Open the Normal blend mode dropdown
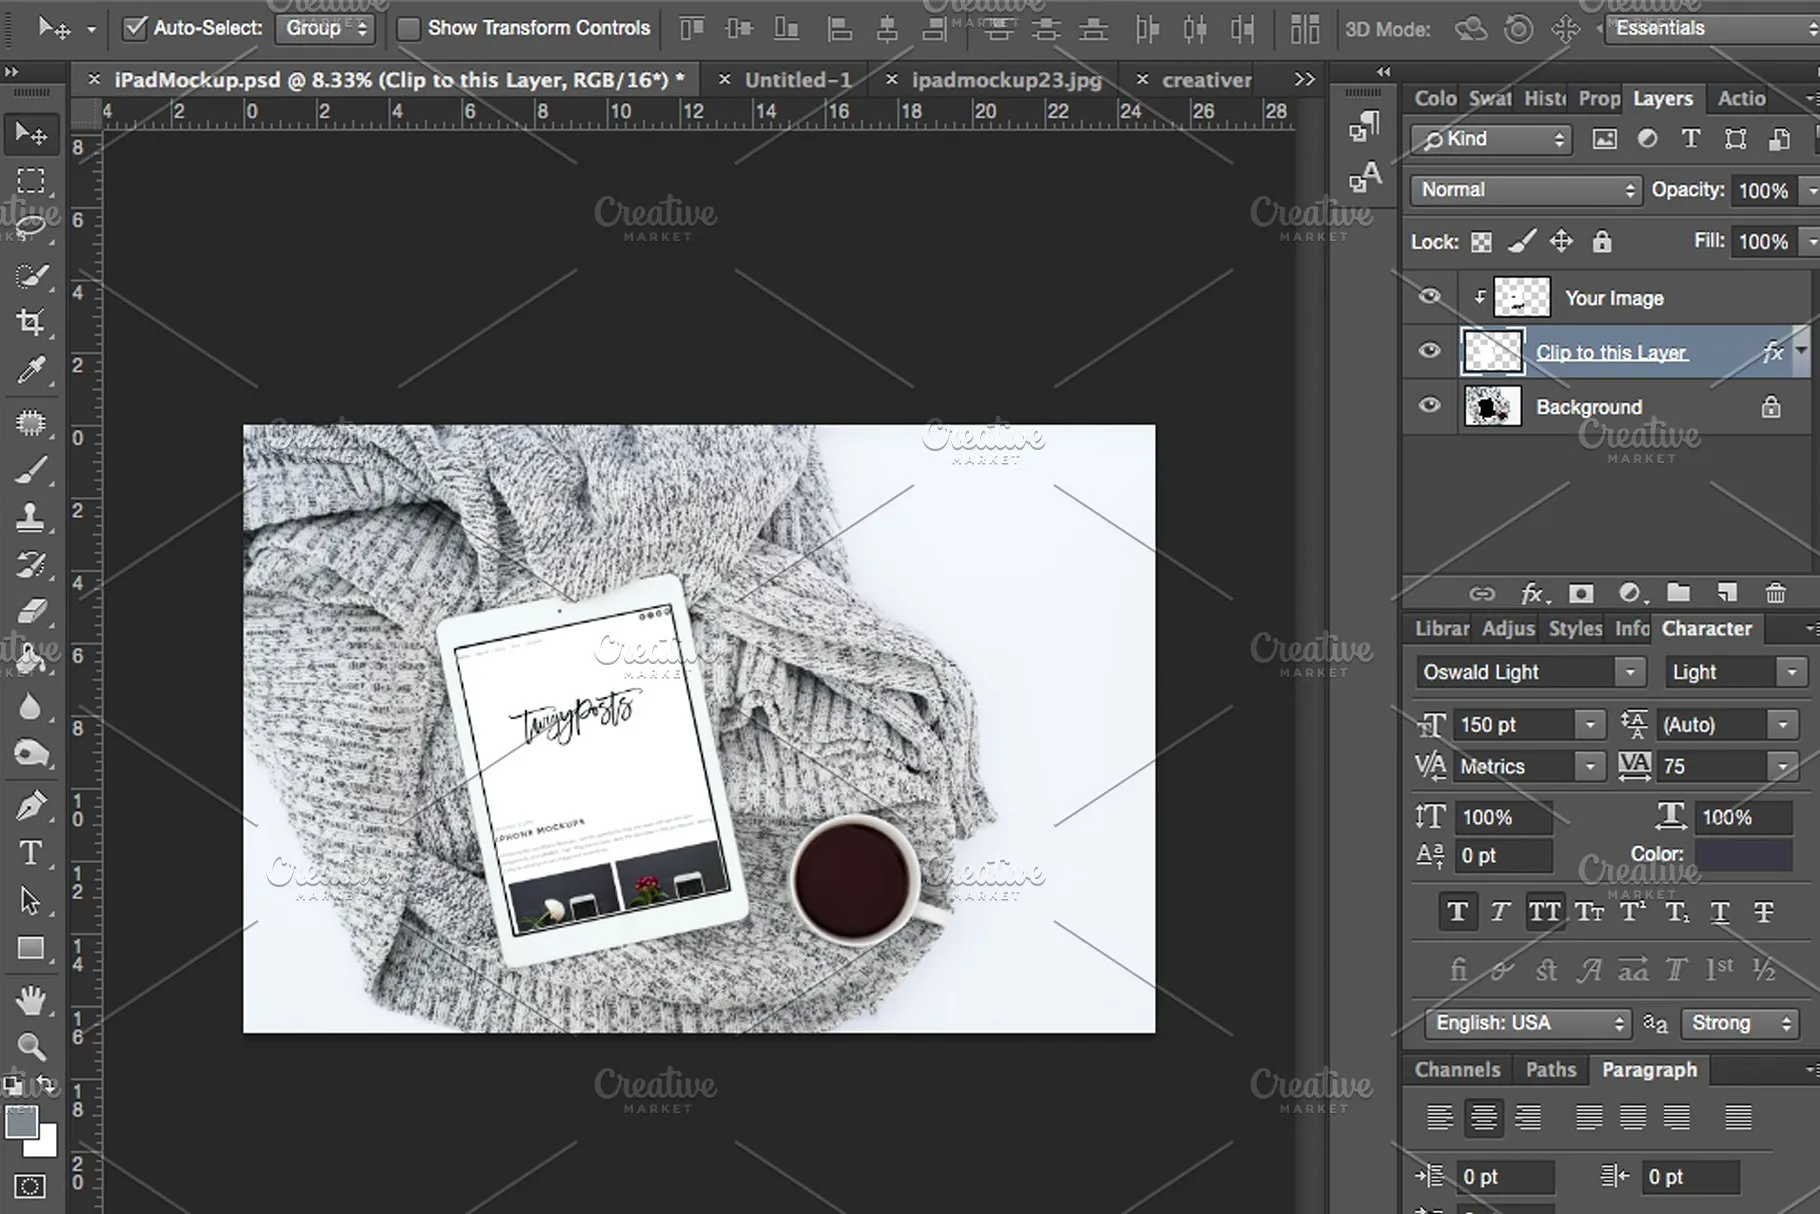Viewport: 1820px width, 1214px height. (x=1525, y=189)
